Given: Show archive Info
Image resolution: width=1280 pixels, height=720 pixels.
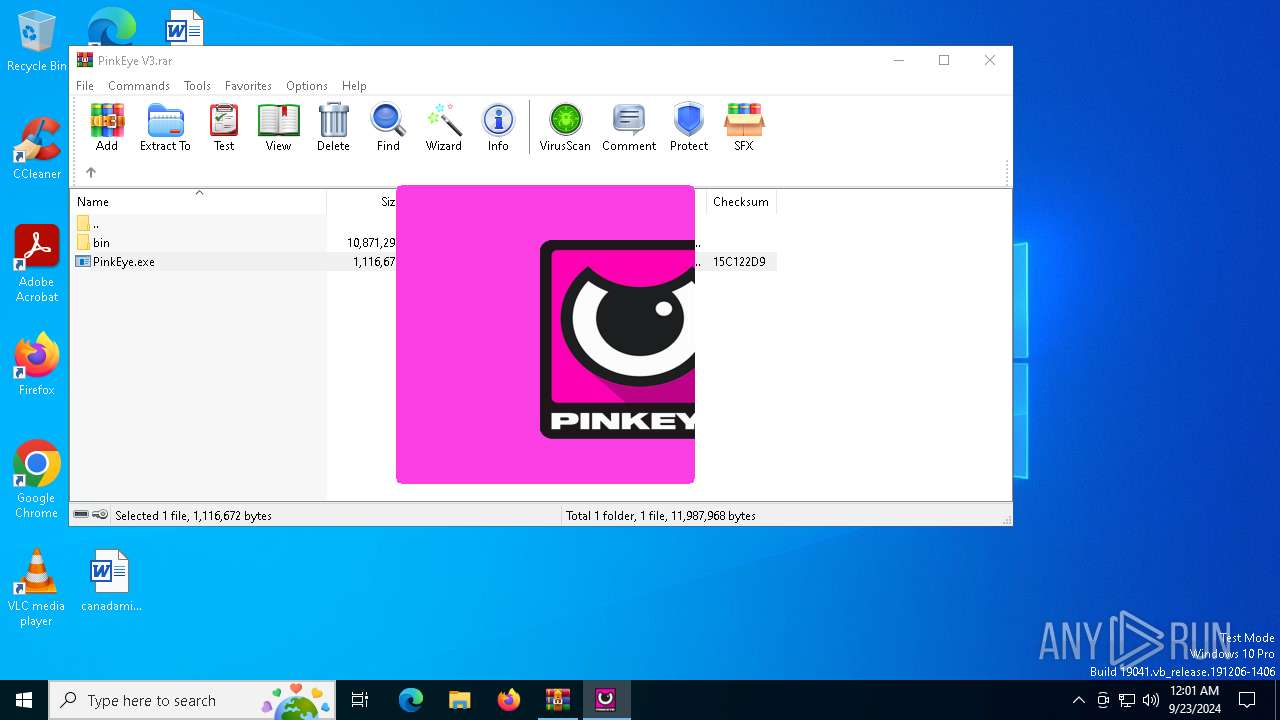Looking at the screenshot, I should click(x=498, y=127).
